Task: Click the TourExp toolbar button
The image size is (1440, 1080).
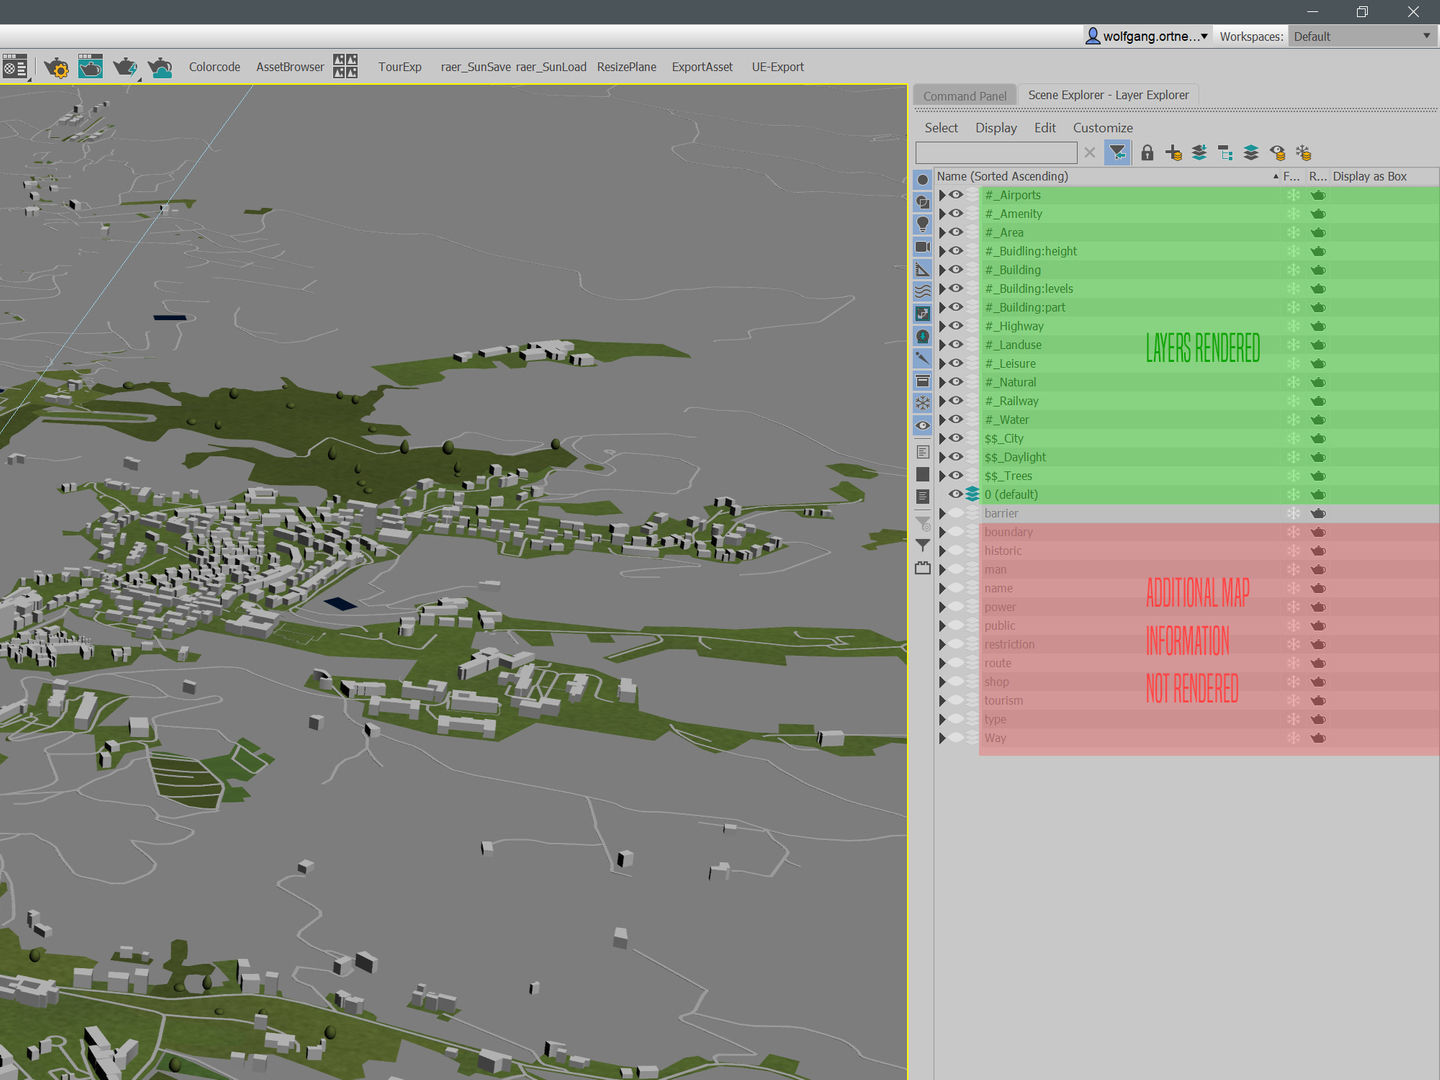Action: 400,67
